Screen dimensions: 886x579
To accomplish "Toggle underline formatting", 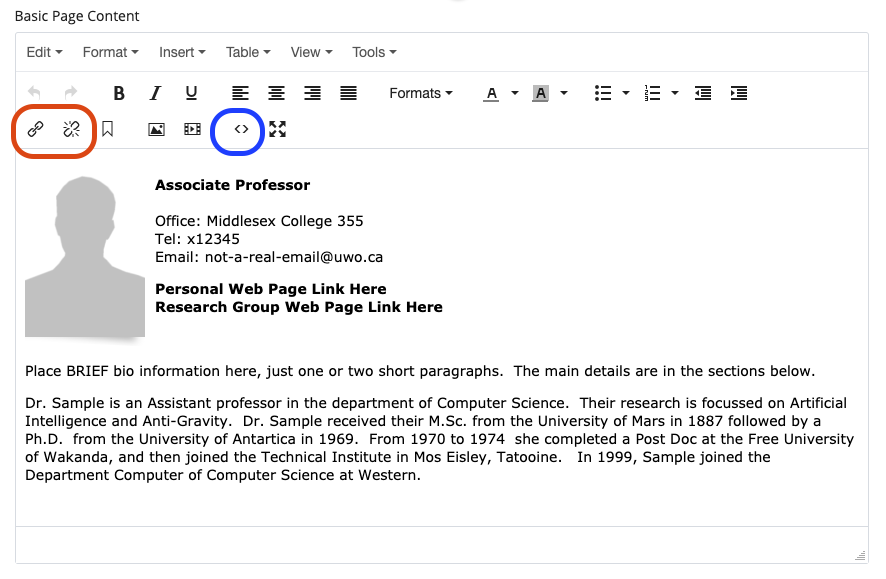I will 191,93.
